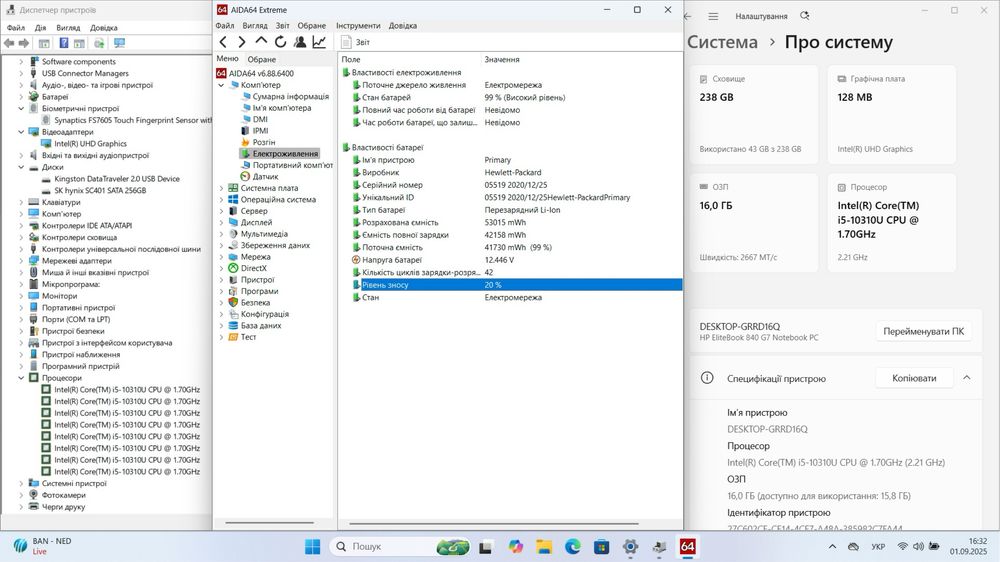Viewport: 1000px width, 562px height.
Task: Select Рівень зносу row
Action: pos(517,285)
